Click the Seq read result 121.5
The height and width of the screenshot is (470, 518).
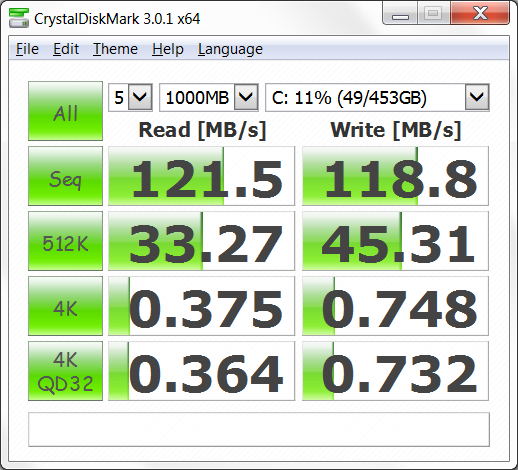tap(202, 176)
